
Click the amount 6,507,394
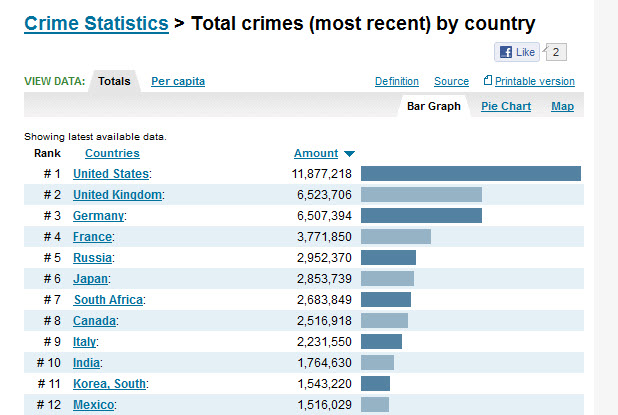(324, 216)
